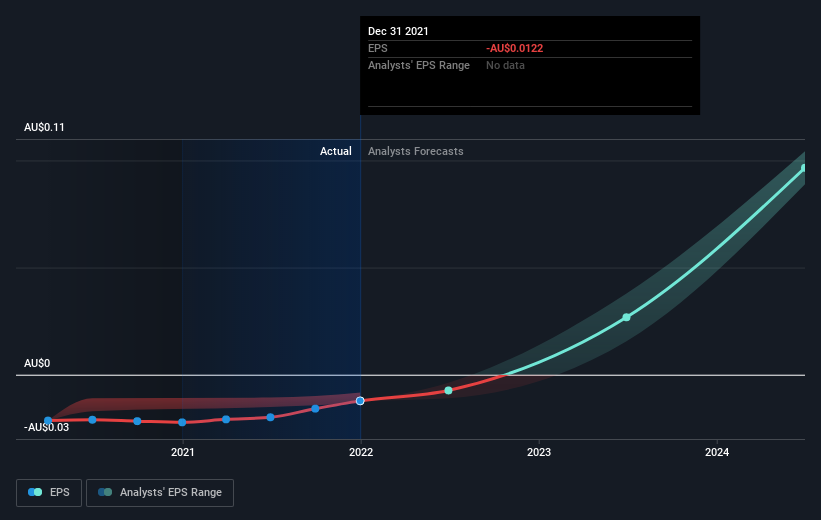Viewport: 821px width, 520px height.
Task: Click the 2023 x-axis label
Action: pos(539,452)
